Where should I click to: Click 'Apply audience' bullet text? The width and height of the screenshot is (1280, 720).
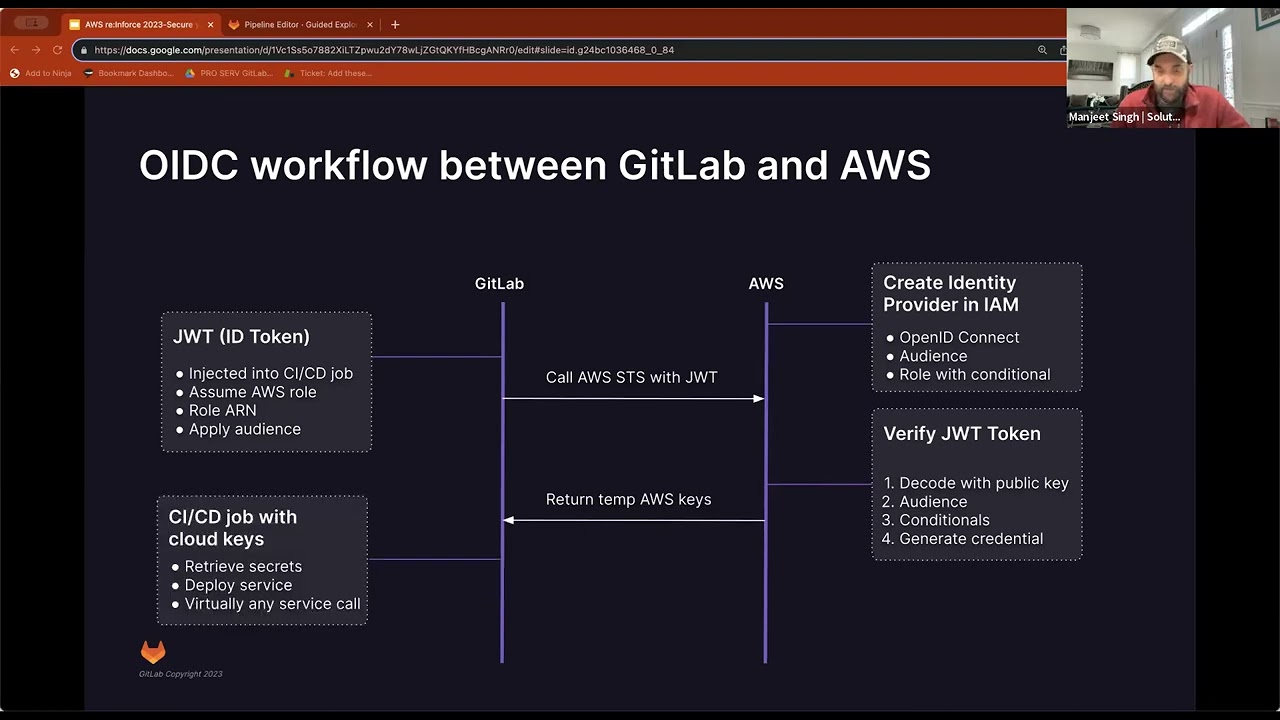click(x=244, y=429)
